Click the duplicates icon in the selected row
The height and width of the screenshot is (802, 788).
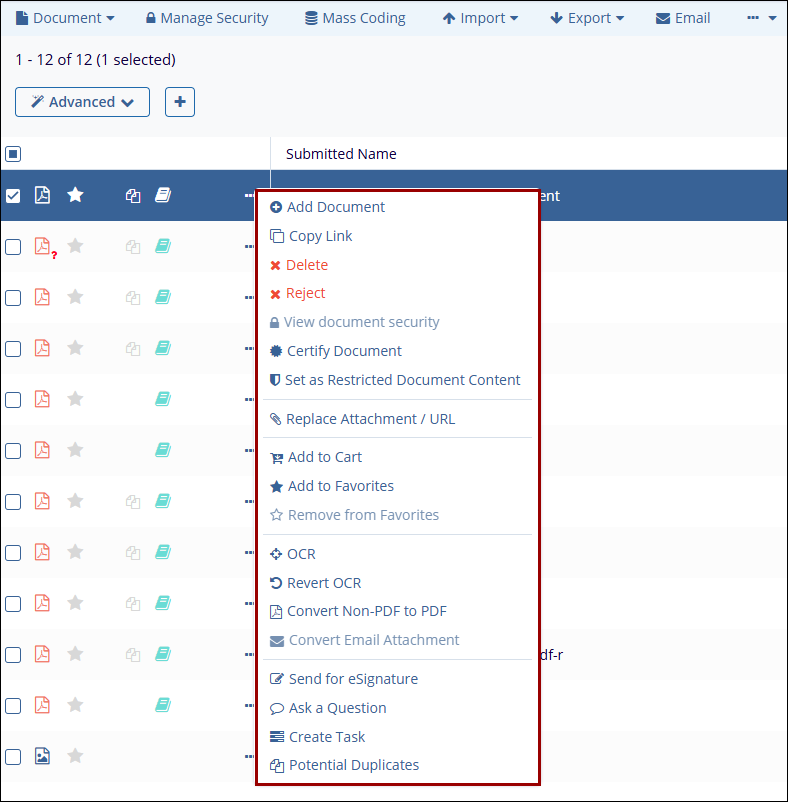pyautogui.click(x=133, y=196)
